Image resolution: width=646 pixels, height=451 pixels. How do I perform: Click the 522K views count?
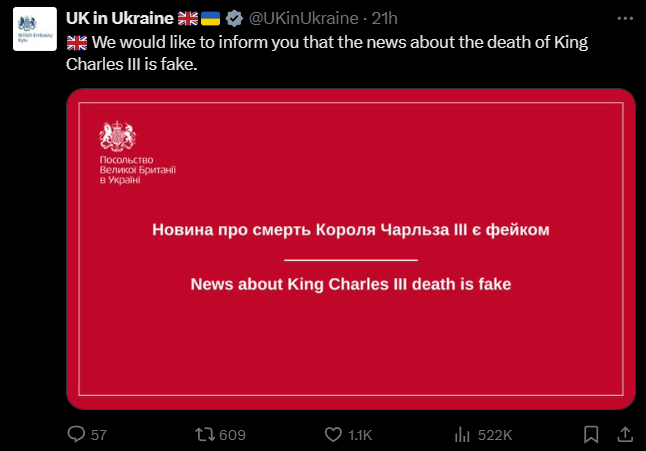coord(496,434)
